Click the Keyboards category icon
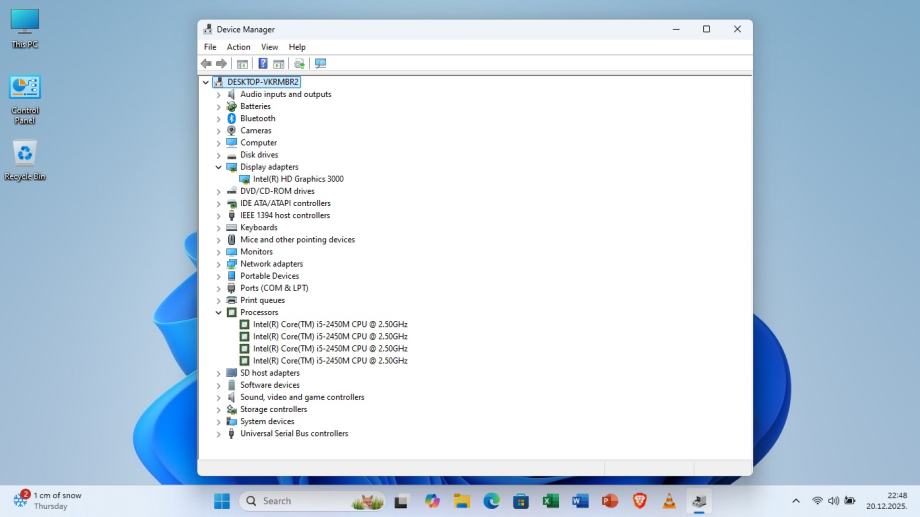Image resolution: width=920 pixels, height=517 pixels. (x=232, y=228)
